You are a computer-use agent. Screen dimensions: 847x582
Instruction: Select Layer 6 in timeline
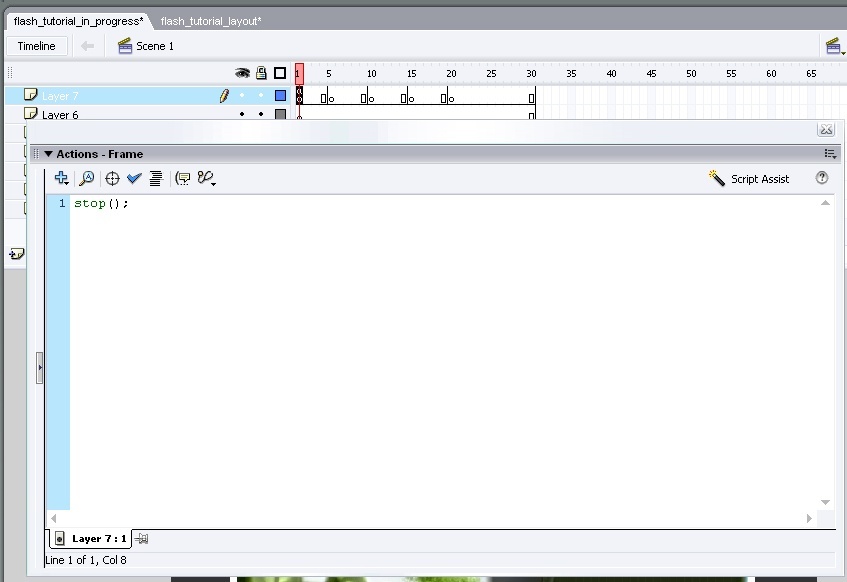(x=60, y=115)
